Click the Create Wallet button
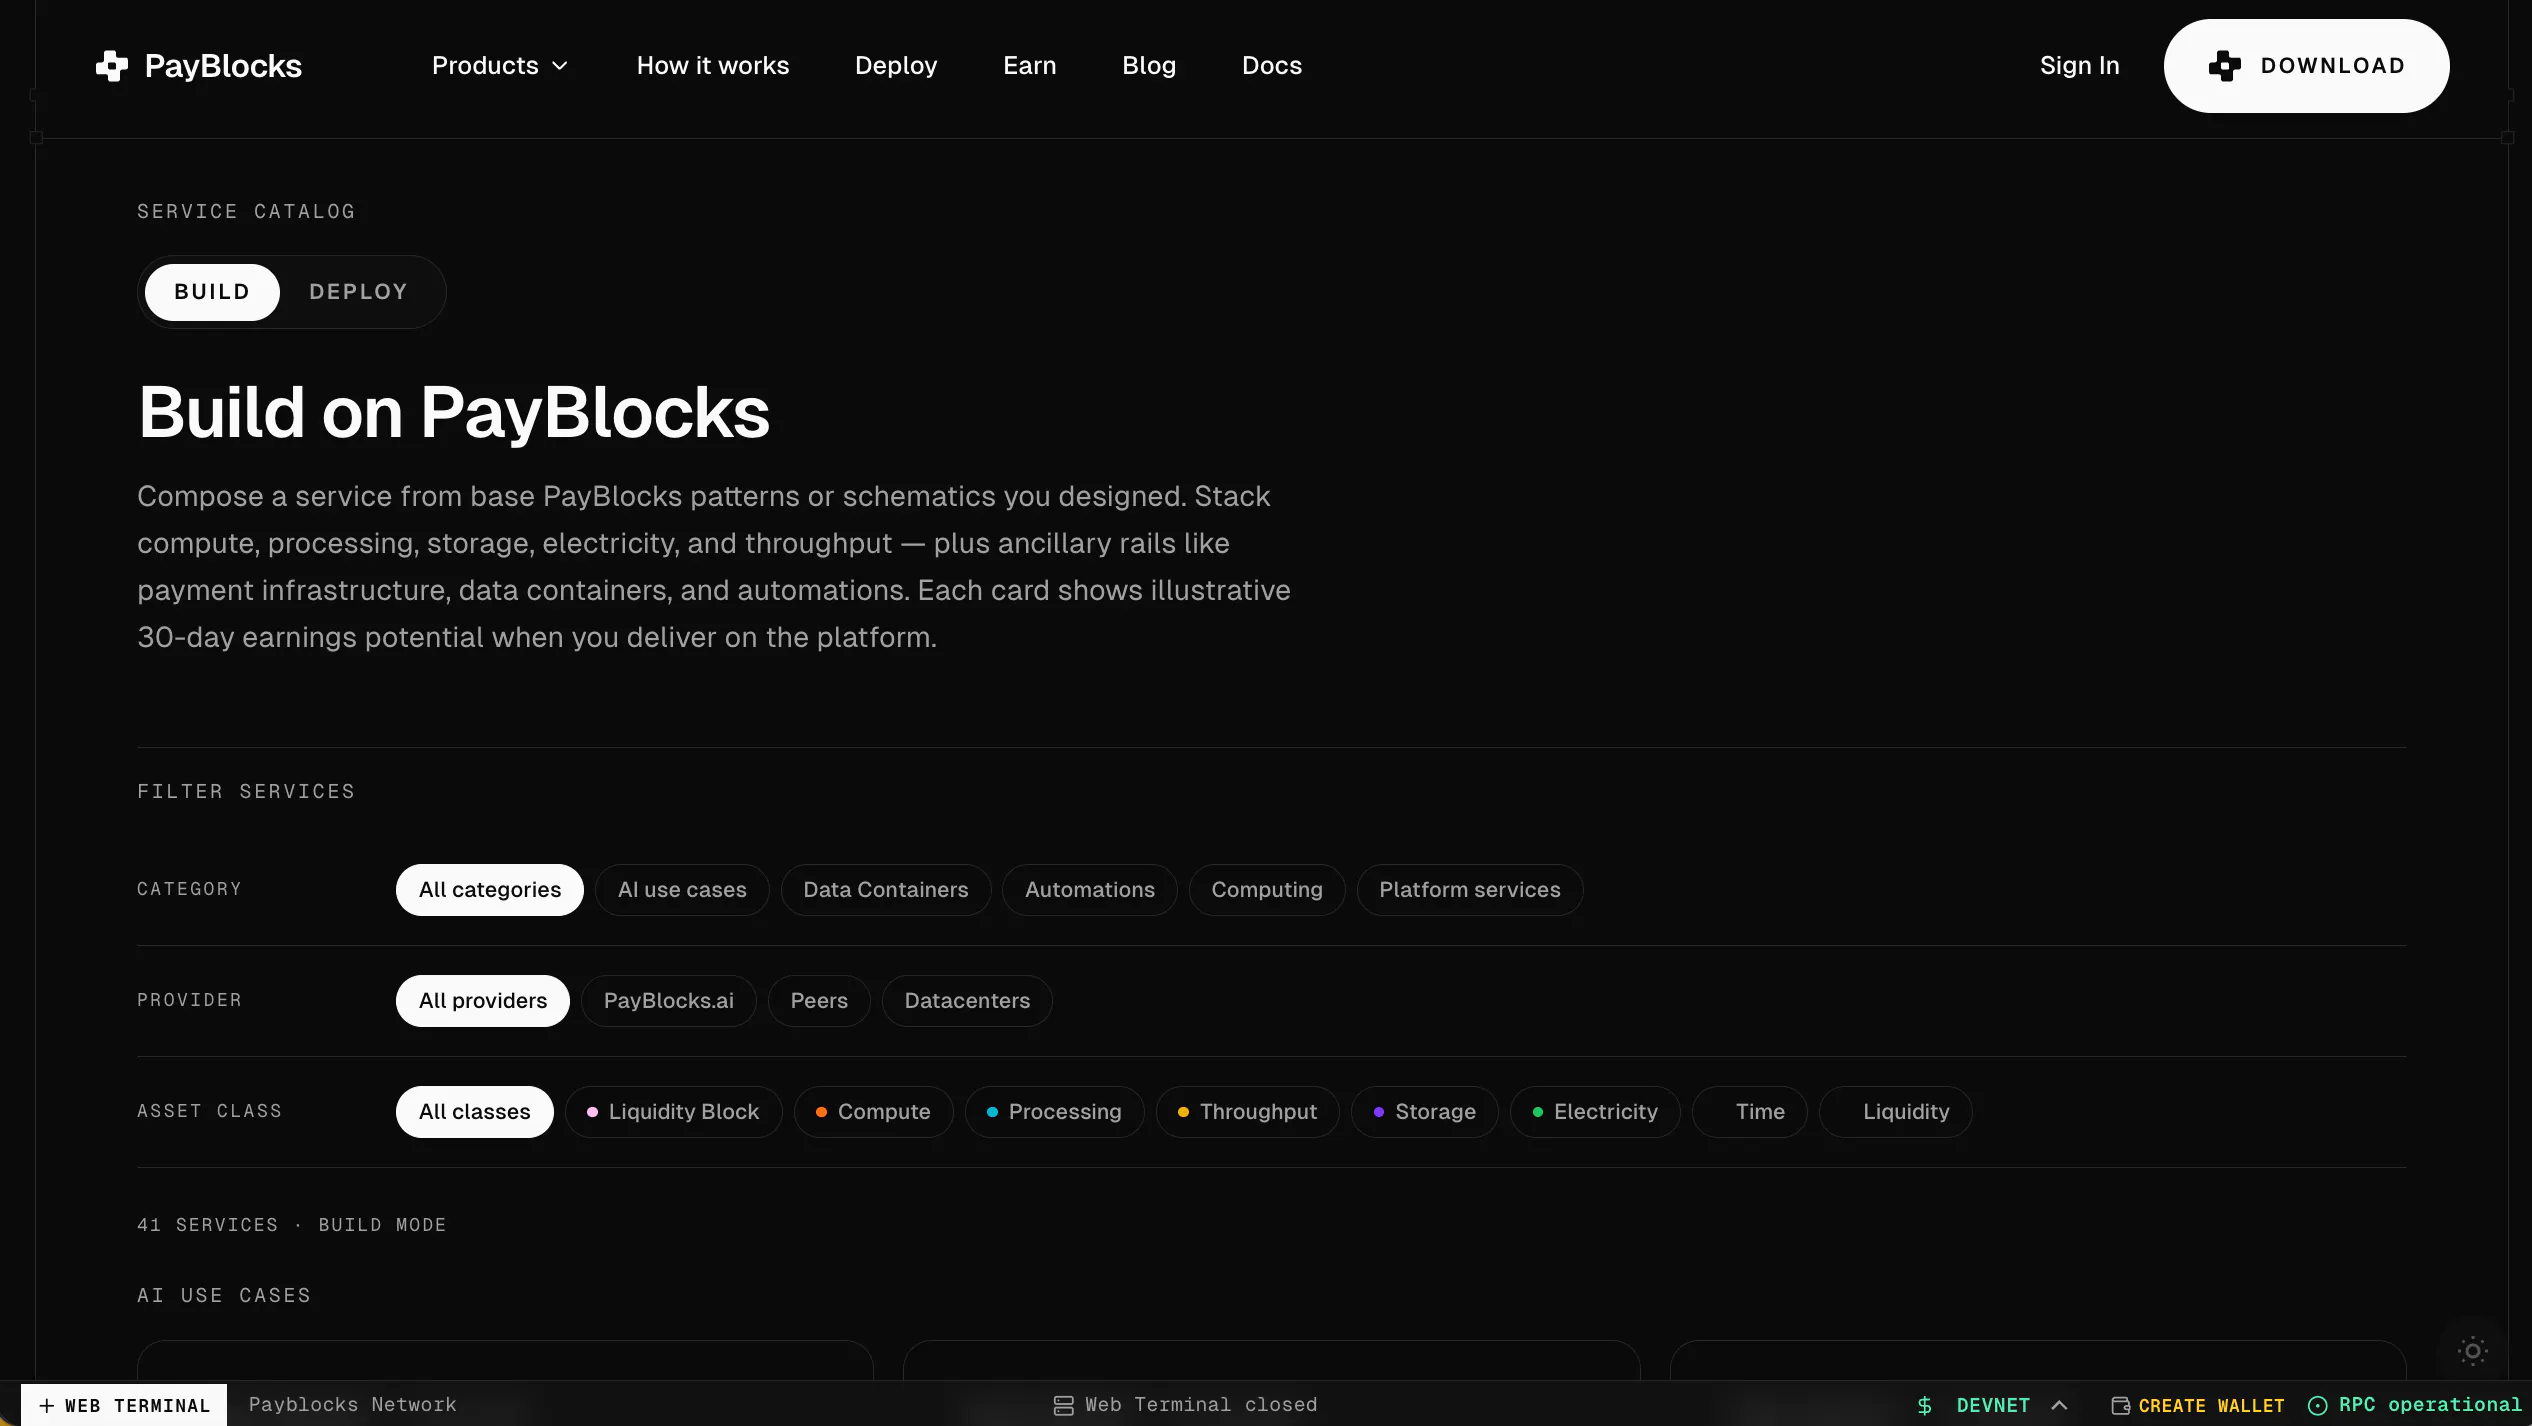This screenshot has height=1426, width=2532. (2198, 1405)
